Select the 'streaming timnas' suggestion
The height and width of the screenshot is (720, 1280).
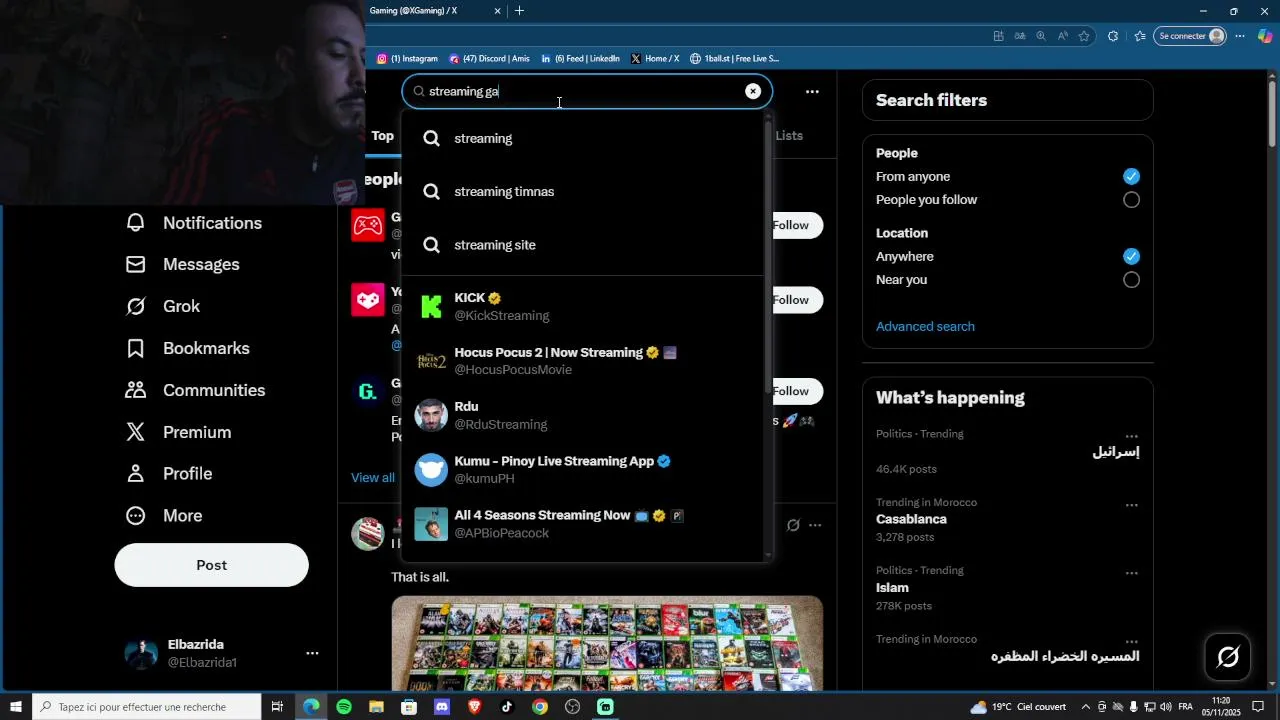click(583, 191)
